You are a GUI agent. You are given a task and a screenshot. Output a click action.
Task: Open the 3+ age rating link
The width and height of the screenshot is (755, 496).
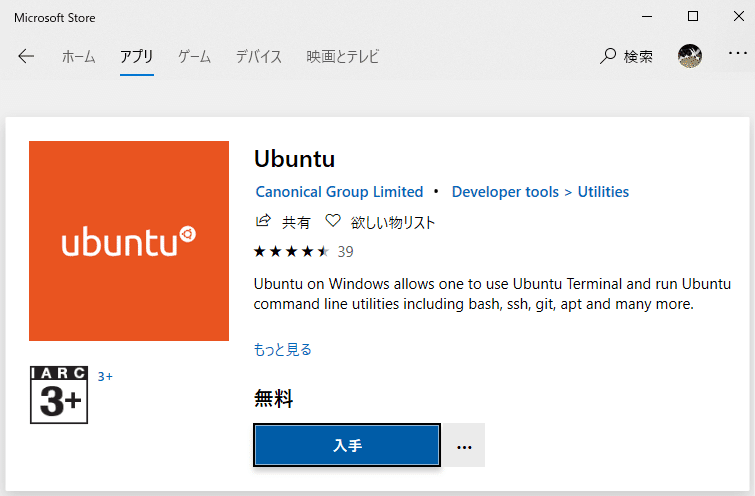coord(105,377)
